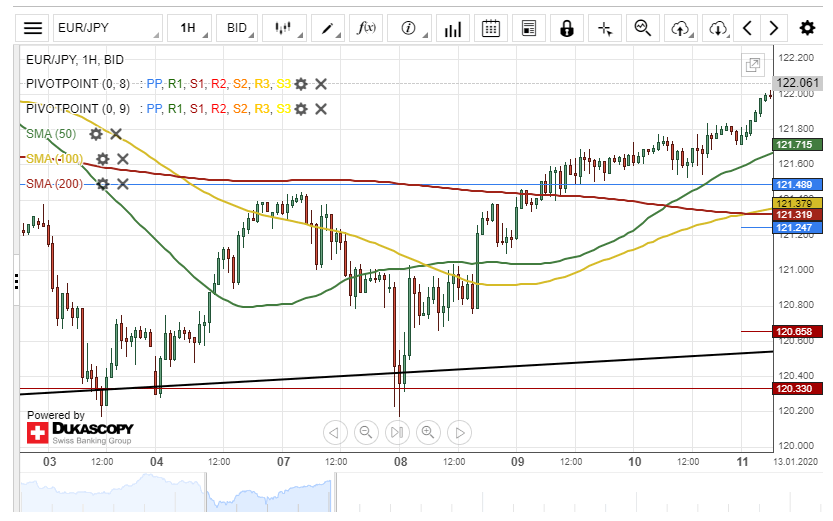Open the f(x) indicators menu
833x521 pixels.
point(366,28)
